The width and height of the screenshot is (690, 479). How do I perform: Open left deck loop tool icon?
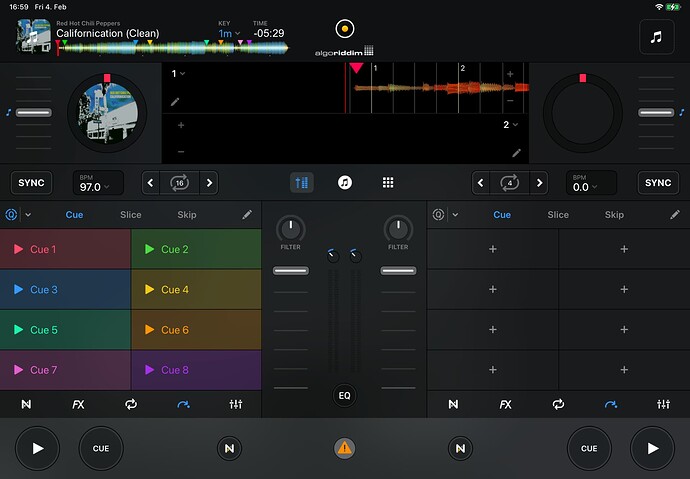click(131, 404)
